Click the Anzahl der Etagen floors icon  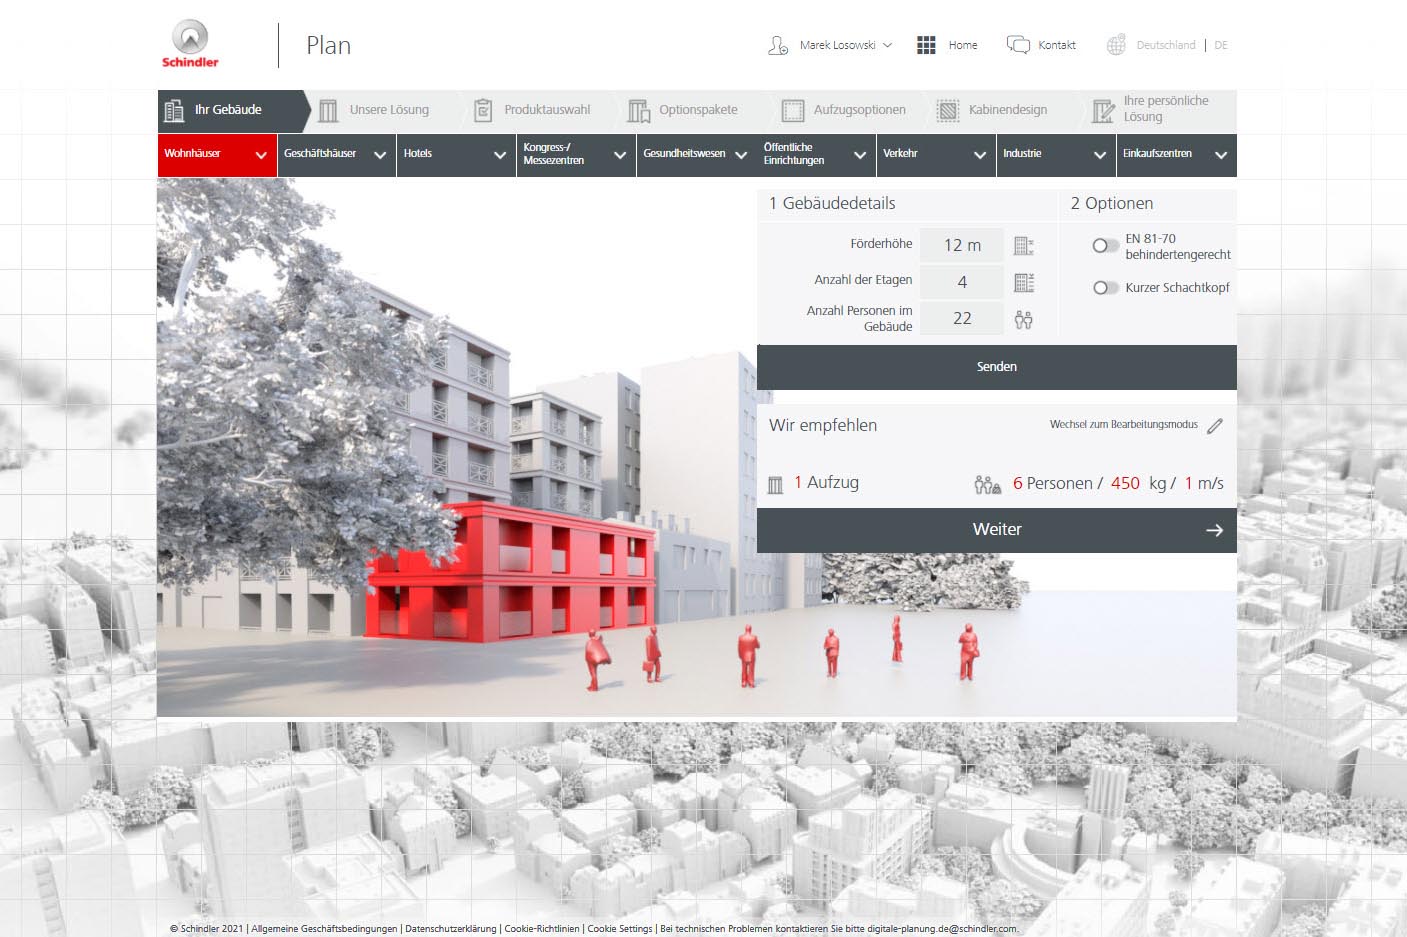(1023, 283)
